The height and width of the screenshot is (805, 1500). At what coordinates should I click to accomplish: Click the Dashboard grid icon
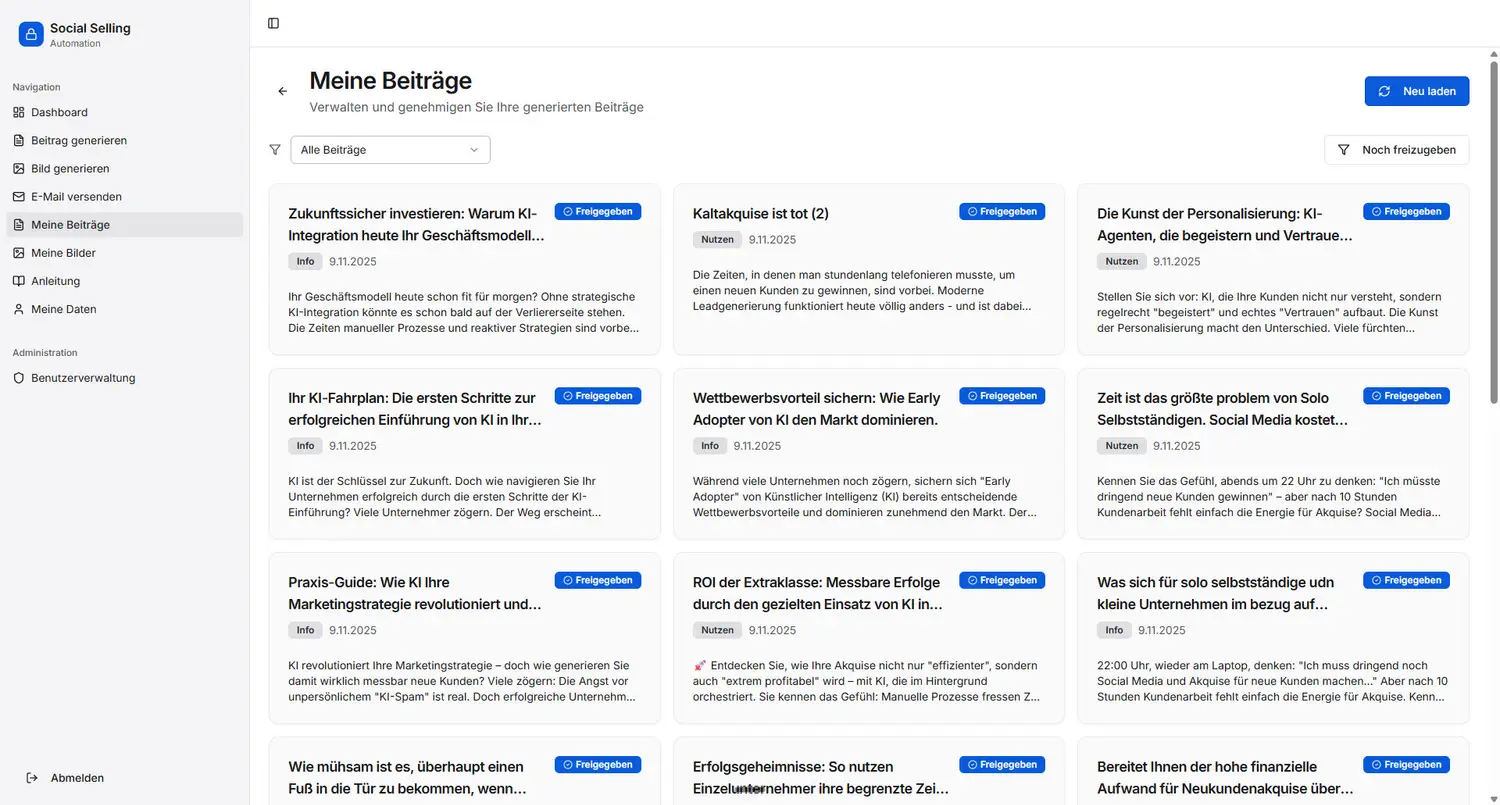pyautogui.click(x=18, y=113)
